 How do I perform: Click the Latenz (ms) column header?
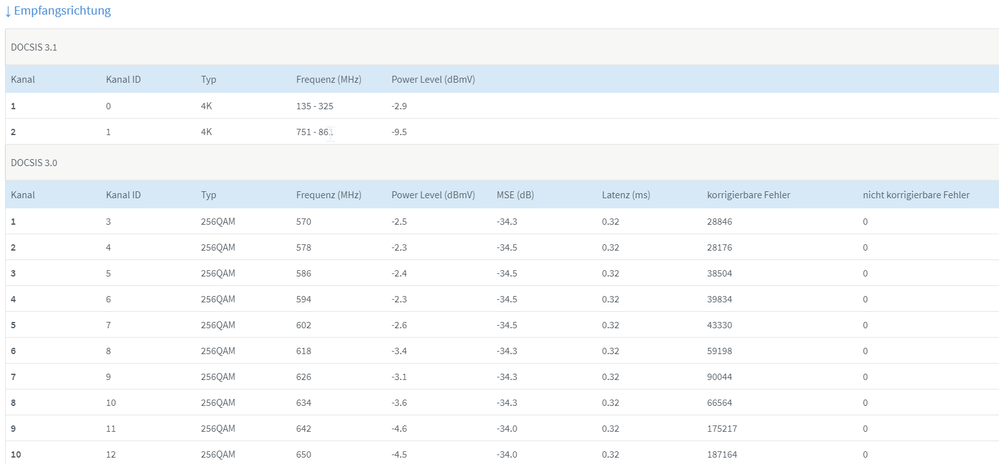tap(626, 195)
